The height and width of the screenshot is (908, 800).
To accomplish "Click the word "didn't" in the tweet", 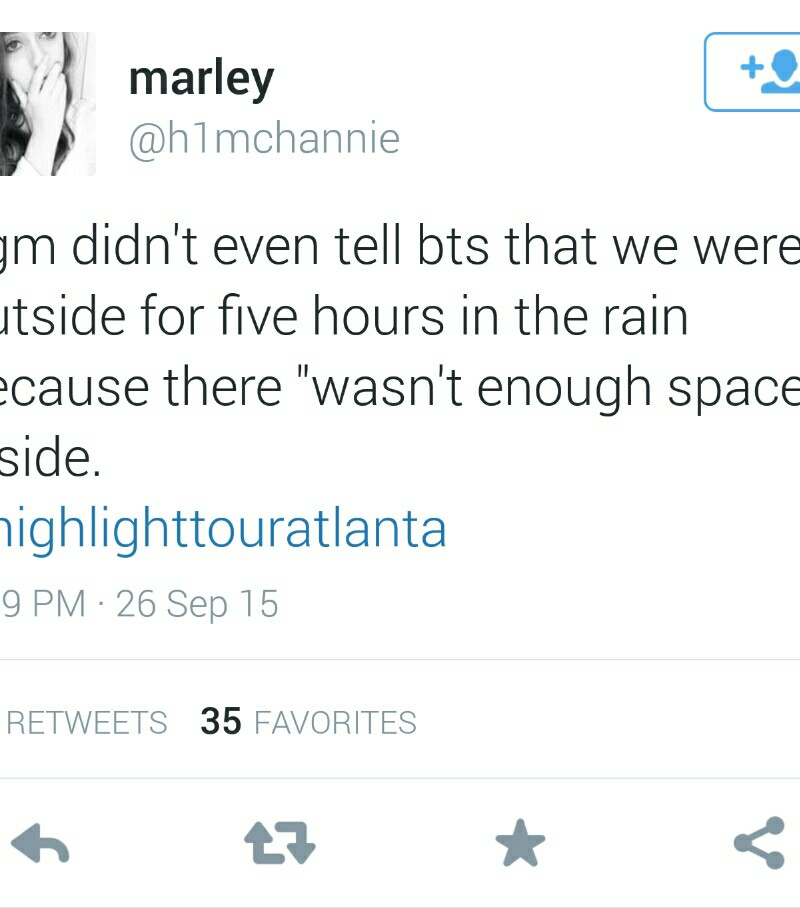I will 135,246.
